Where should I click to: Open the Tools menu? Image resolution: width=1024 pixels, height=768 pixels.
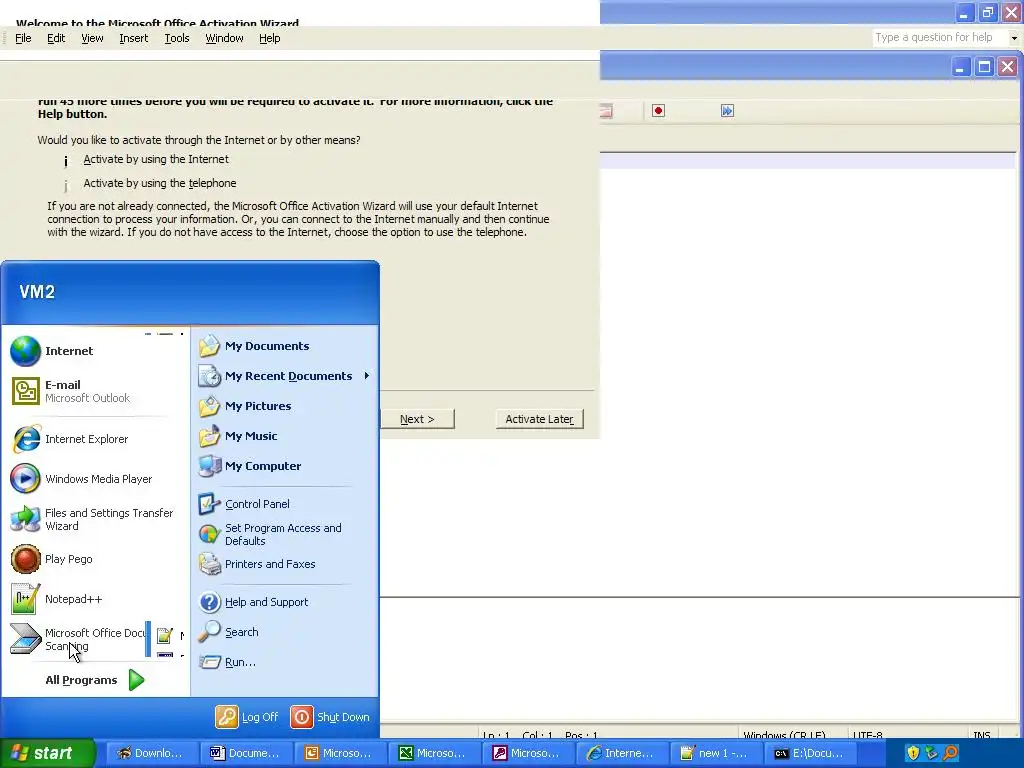click(177, 39)
